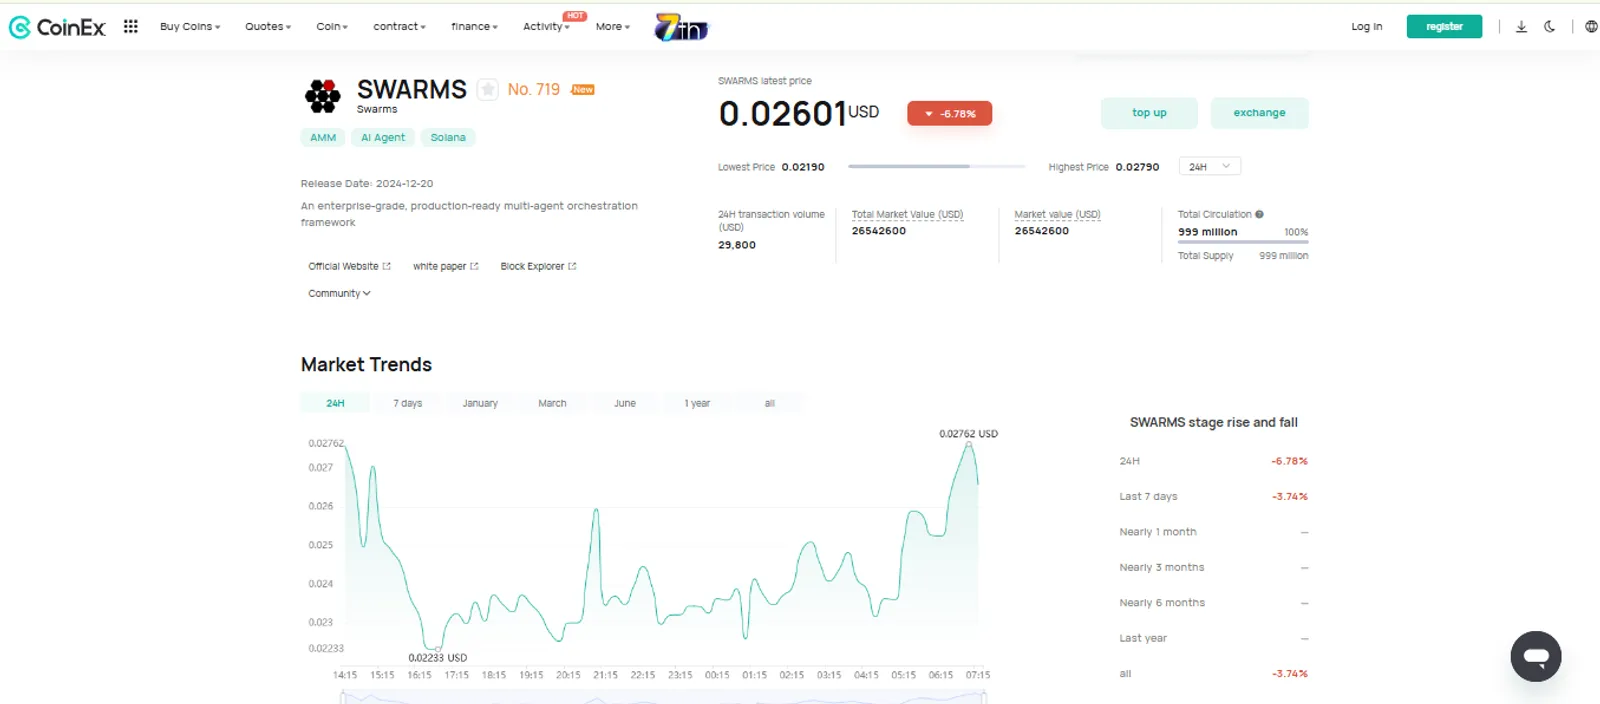Image resolution: width=1600 pixels, height=704 pixels.
Task: Click the AMM tag
Action: (x=323, y=138)
